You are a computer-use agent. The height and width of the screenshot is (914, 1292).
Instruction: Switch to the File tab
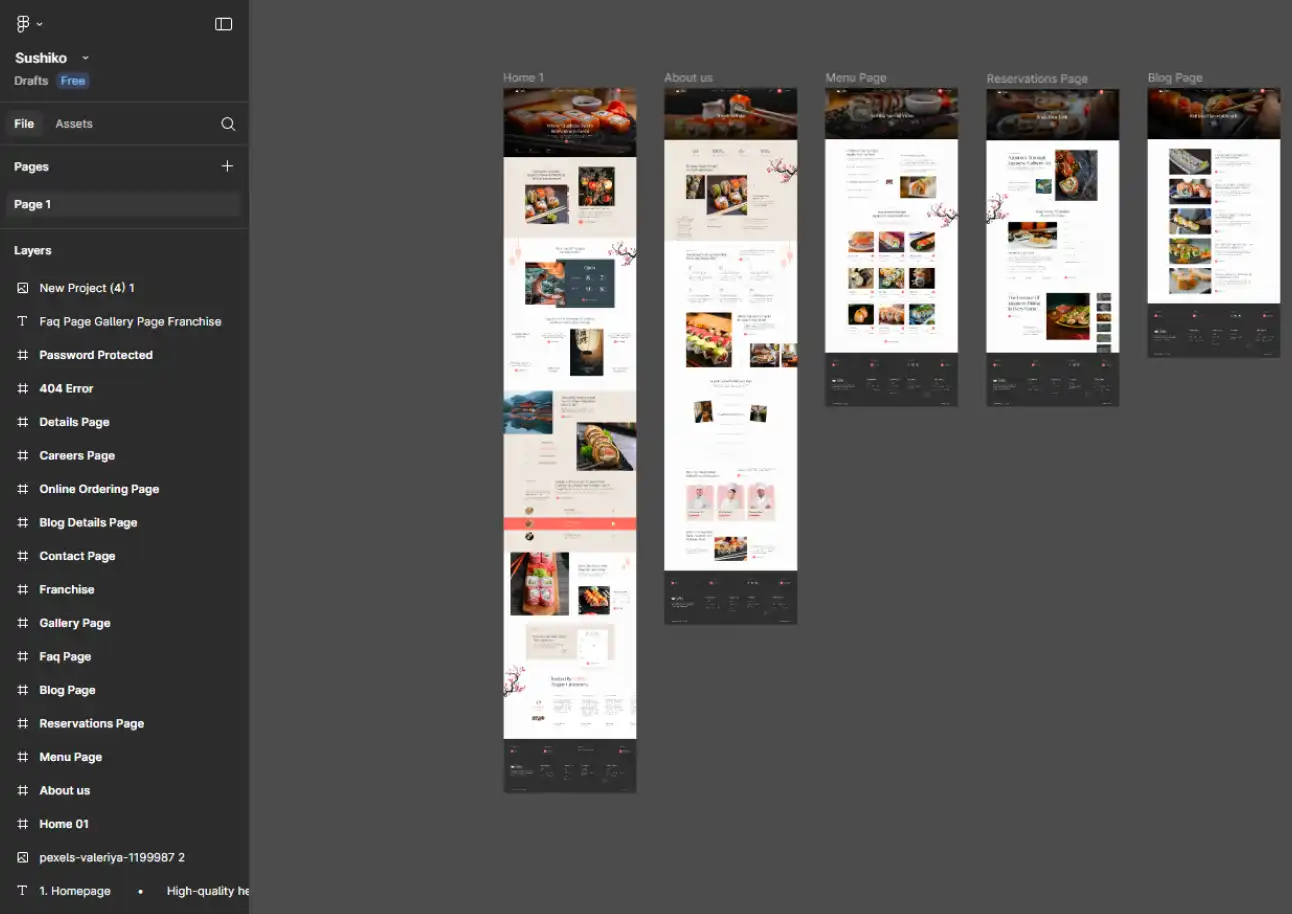click(24, 124)
